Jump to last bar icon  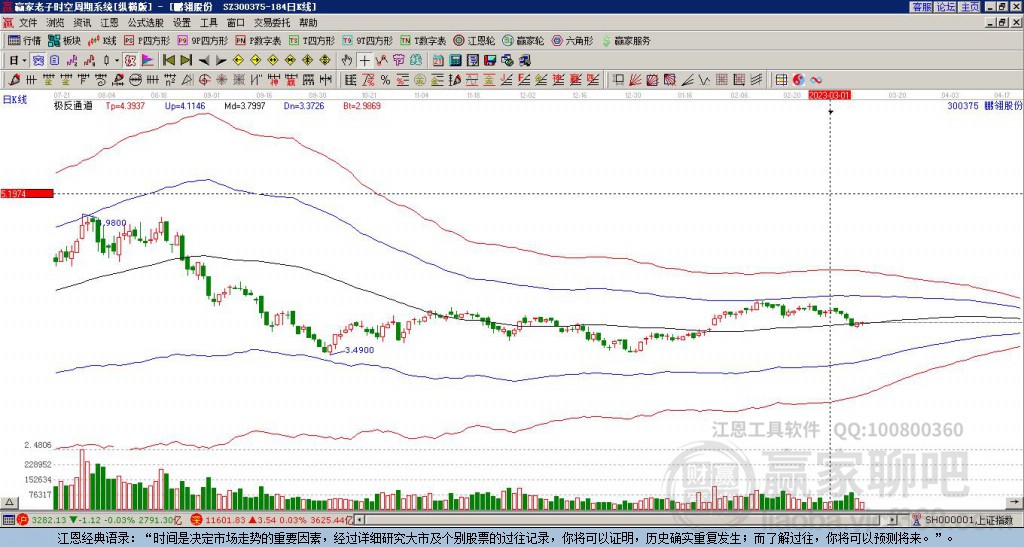[x=186, y=61]
